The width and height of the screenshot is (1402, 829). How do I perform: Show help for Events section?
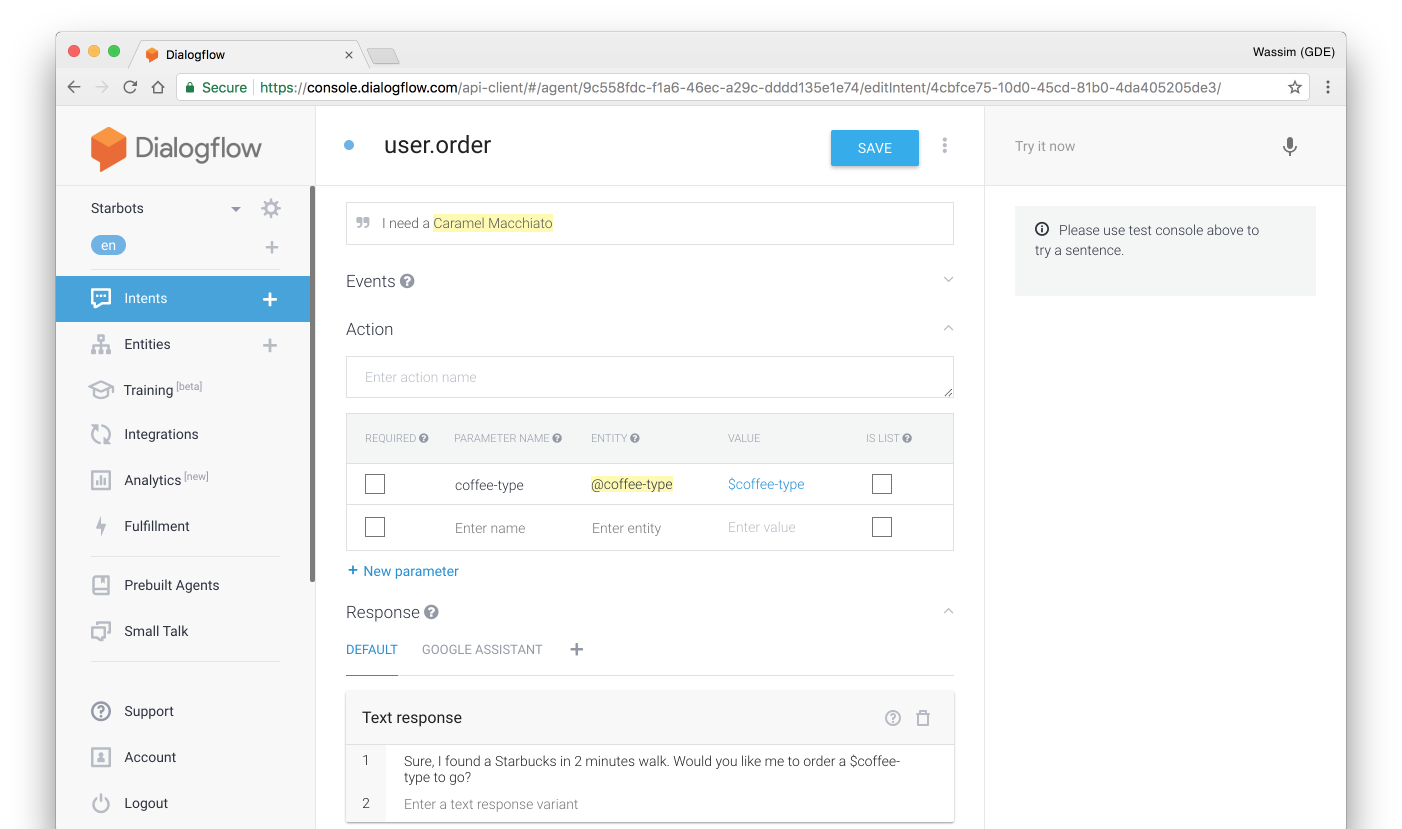point(407,281)
